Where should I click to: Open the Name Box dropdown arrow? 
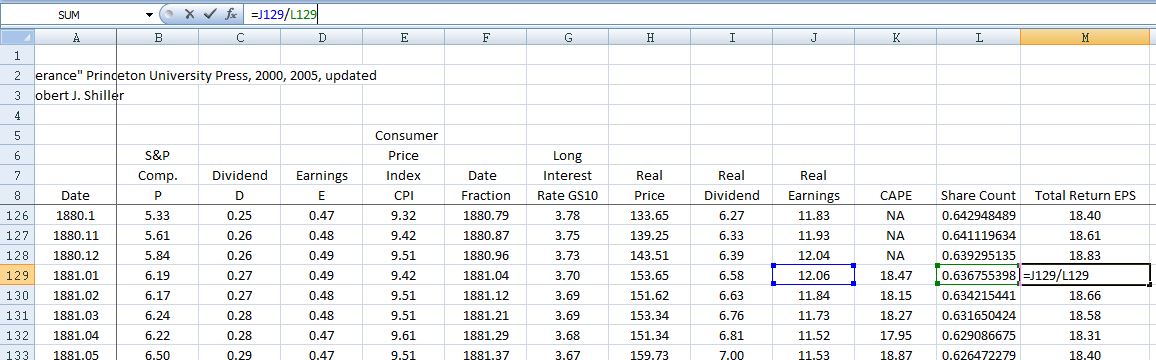pyautogui.click(x=150, y=14)
